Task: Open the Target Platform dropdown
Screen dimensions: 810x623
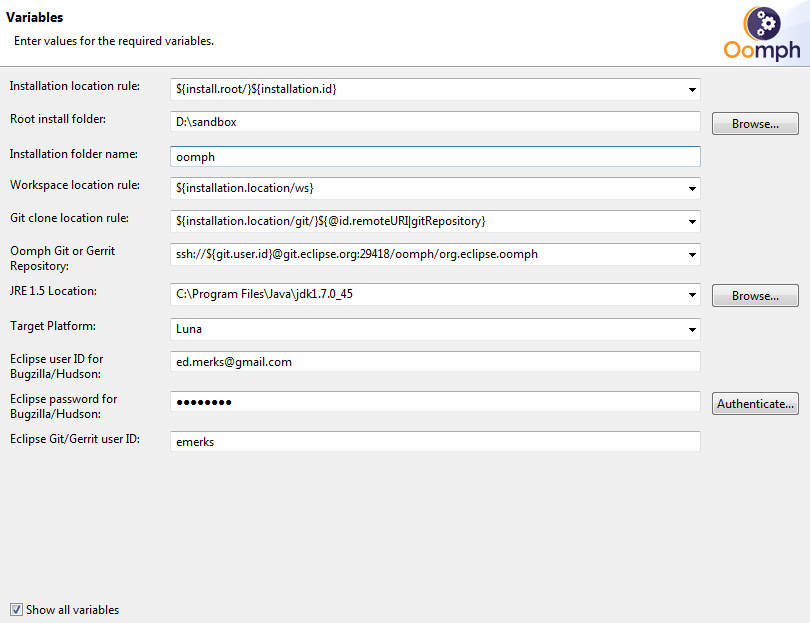Action: [x=692, y=329]
